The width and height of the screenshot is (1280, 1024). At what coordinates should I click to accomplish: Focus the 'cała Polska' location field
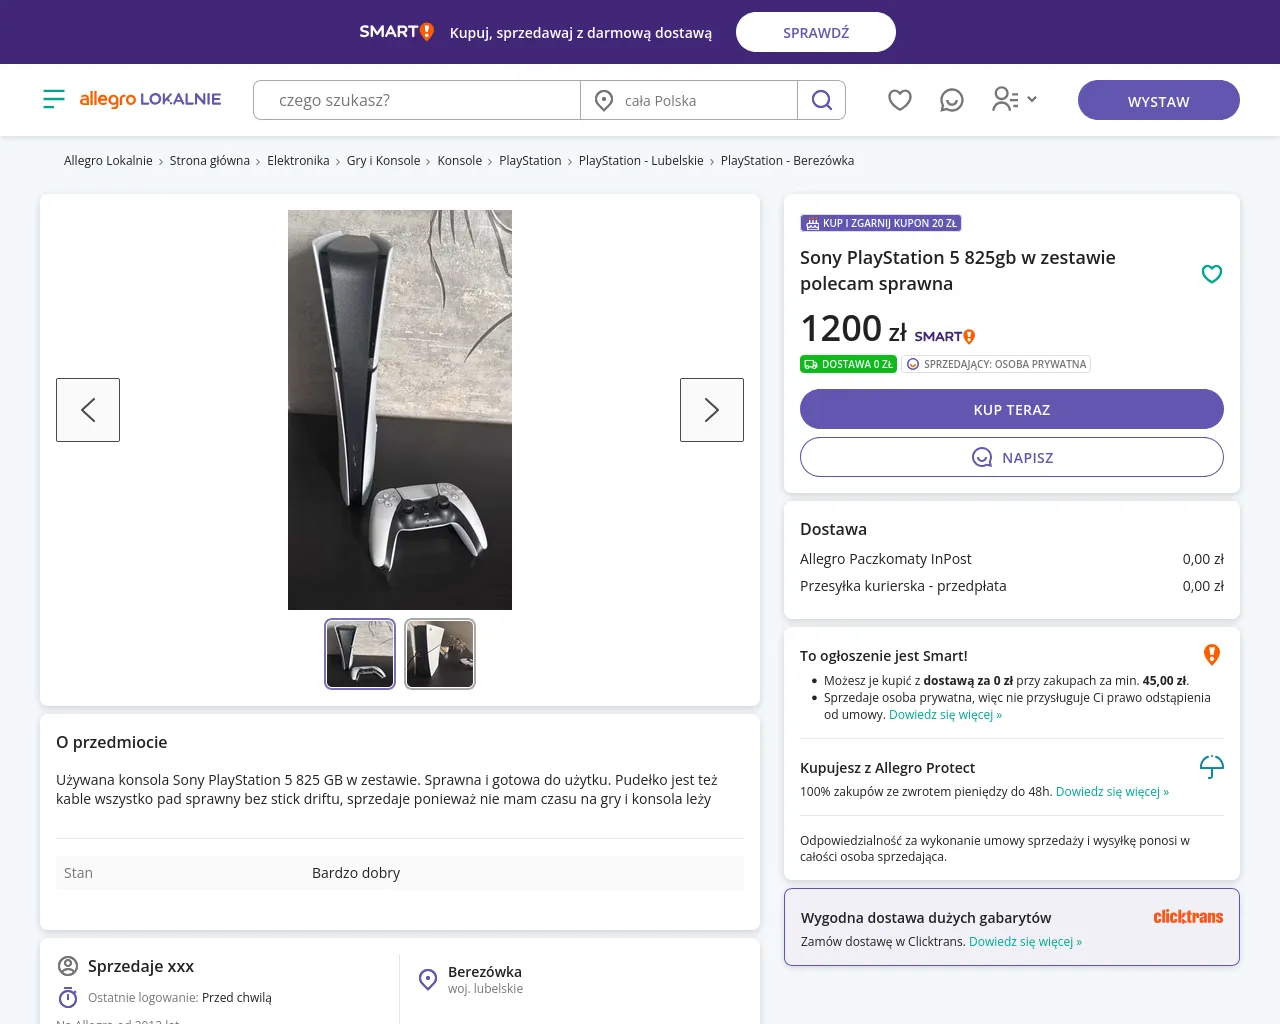click(x=689, y=100)
